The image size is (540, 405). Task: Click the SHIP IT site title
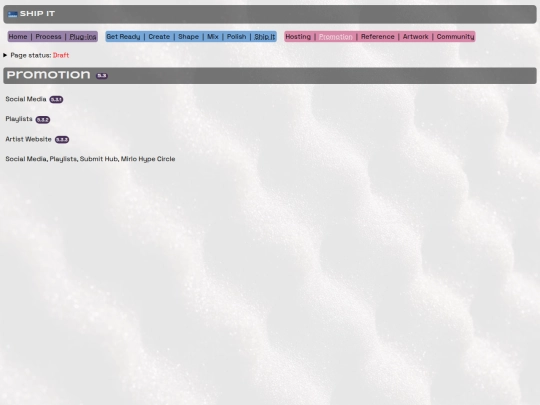click(x=37, y=14)
